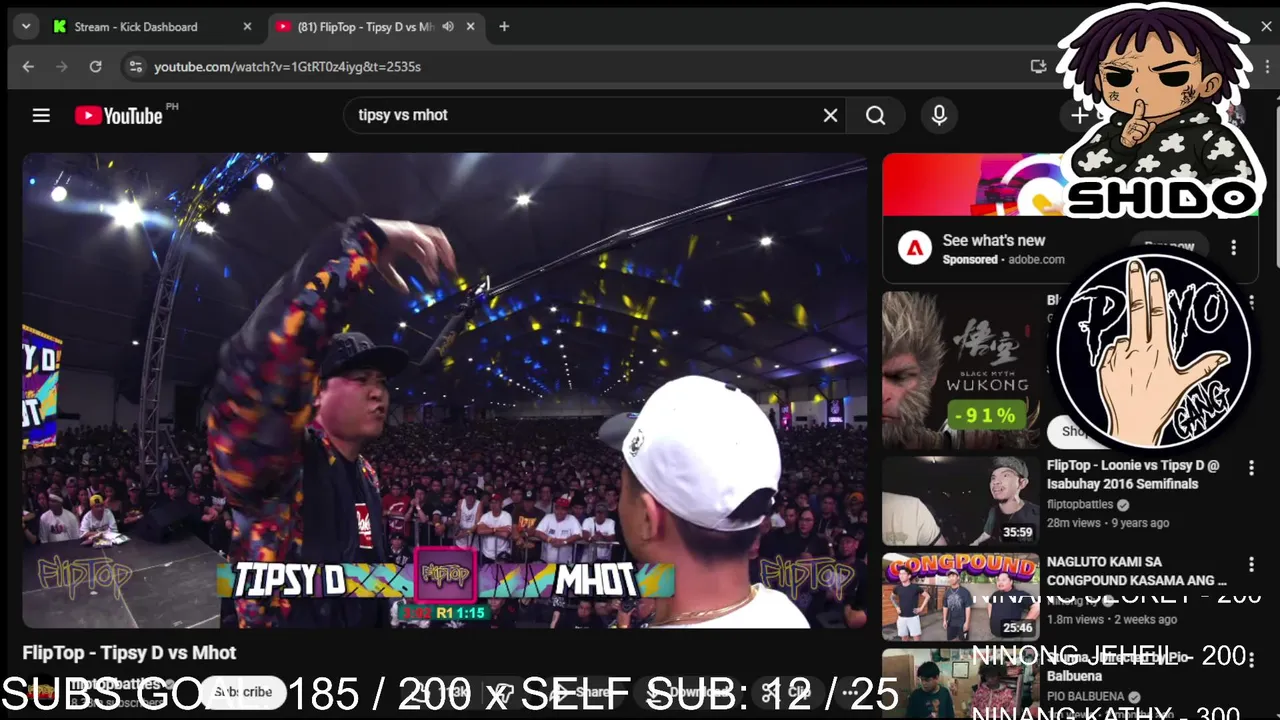The height and width of the screenshot is (720, 1280).
Task: Open more options for Loonie vs Tipsy D
Action: 1251,468
